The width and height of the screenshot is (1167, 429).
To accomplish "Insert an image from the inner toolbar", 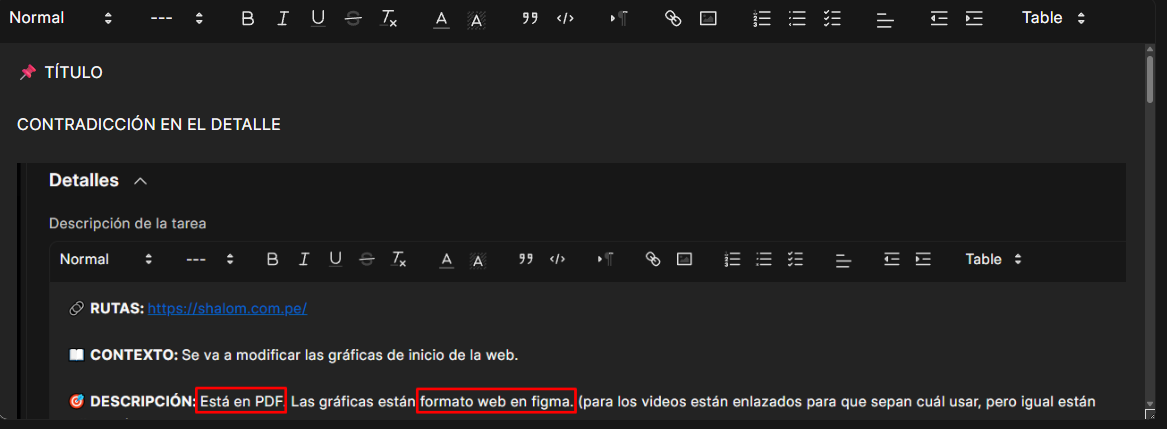I will pos(684,259).
